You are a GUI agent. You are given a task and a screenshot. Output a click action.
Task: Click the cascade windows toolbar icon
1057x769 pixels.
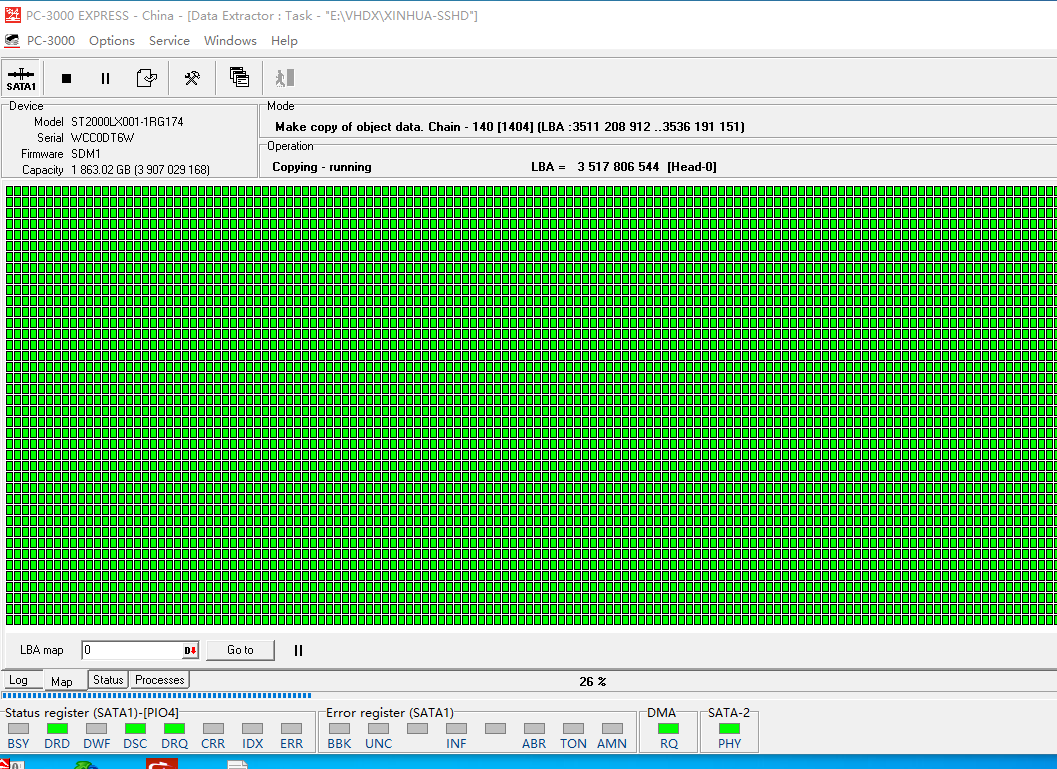tap(238, 77)
